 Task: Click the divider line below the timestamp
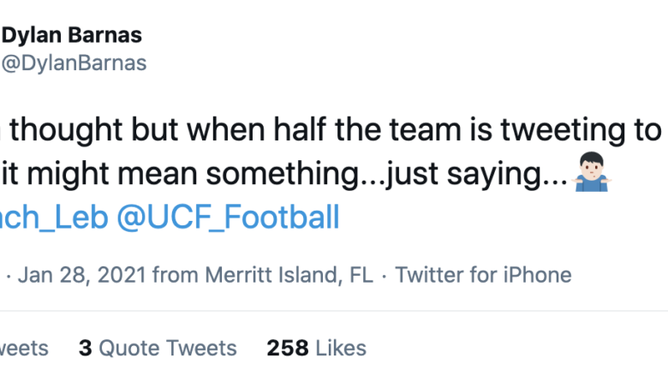point(334,311)
